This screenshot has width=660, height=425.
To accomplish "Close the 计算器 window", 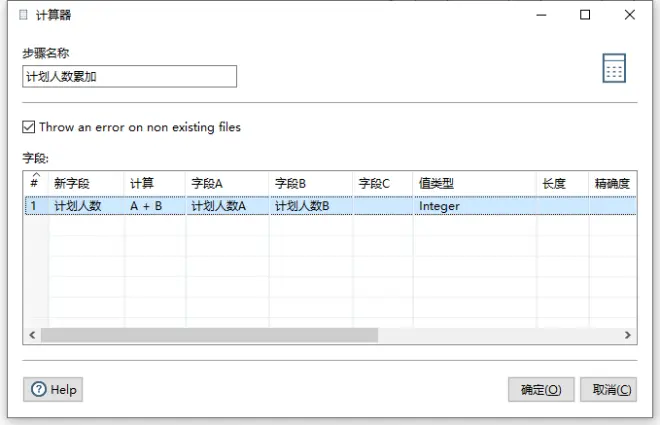I will (630, 15).
